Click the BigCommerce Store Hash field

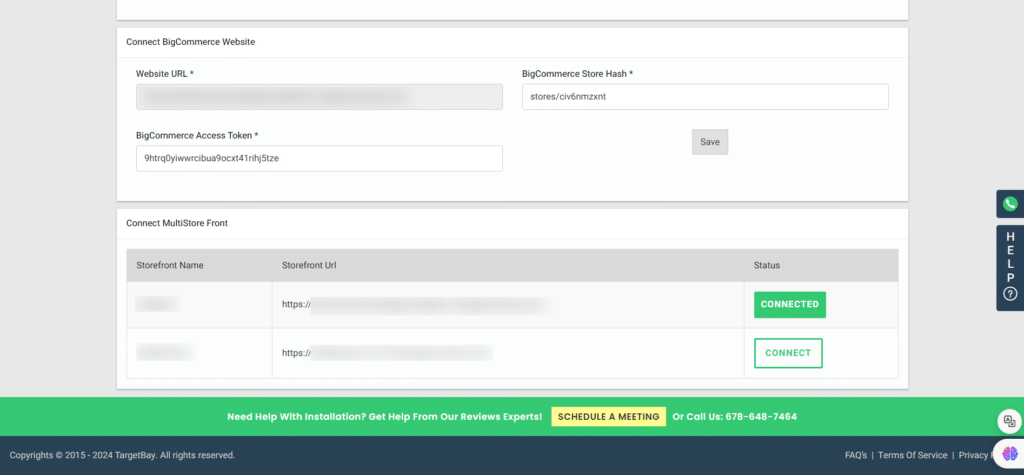point(705,97)
